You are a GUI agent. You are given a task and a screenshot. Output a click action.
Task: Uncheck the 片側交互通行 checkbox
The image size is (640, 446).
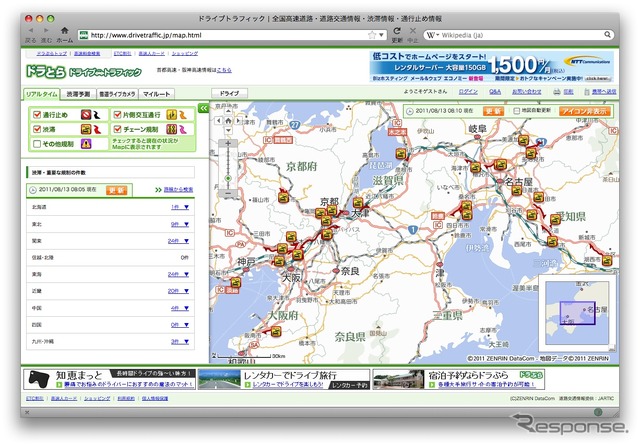pyautogui.click(x=118, y=115)
